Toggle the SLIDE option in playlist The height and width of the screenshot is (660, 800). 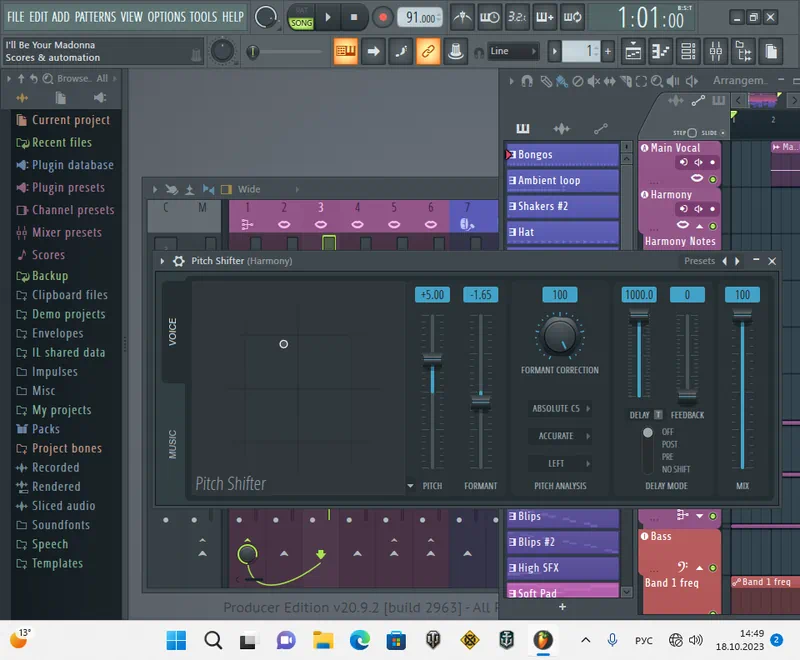722,133
